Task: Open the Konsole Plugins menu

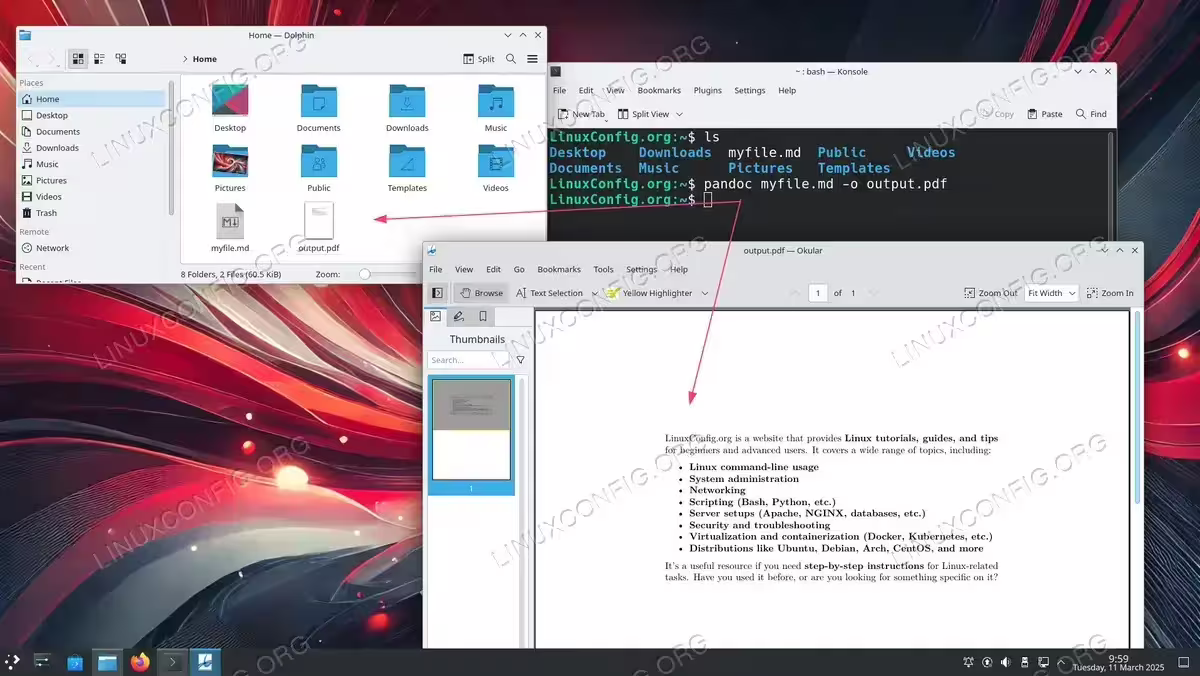Action: pyautogui.click(x=708, y=90)
